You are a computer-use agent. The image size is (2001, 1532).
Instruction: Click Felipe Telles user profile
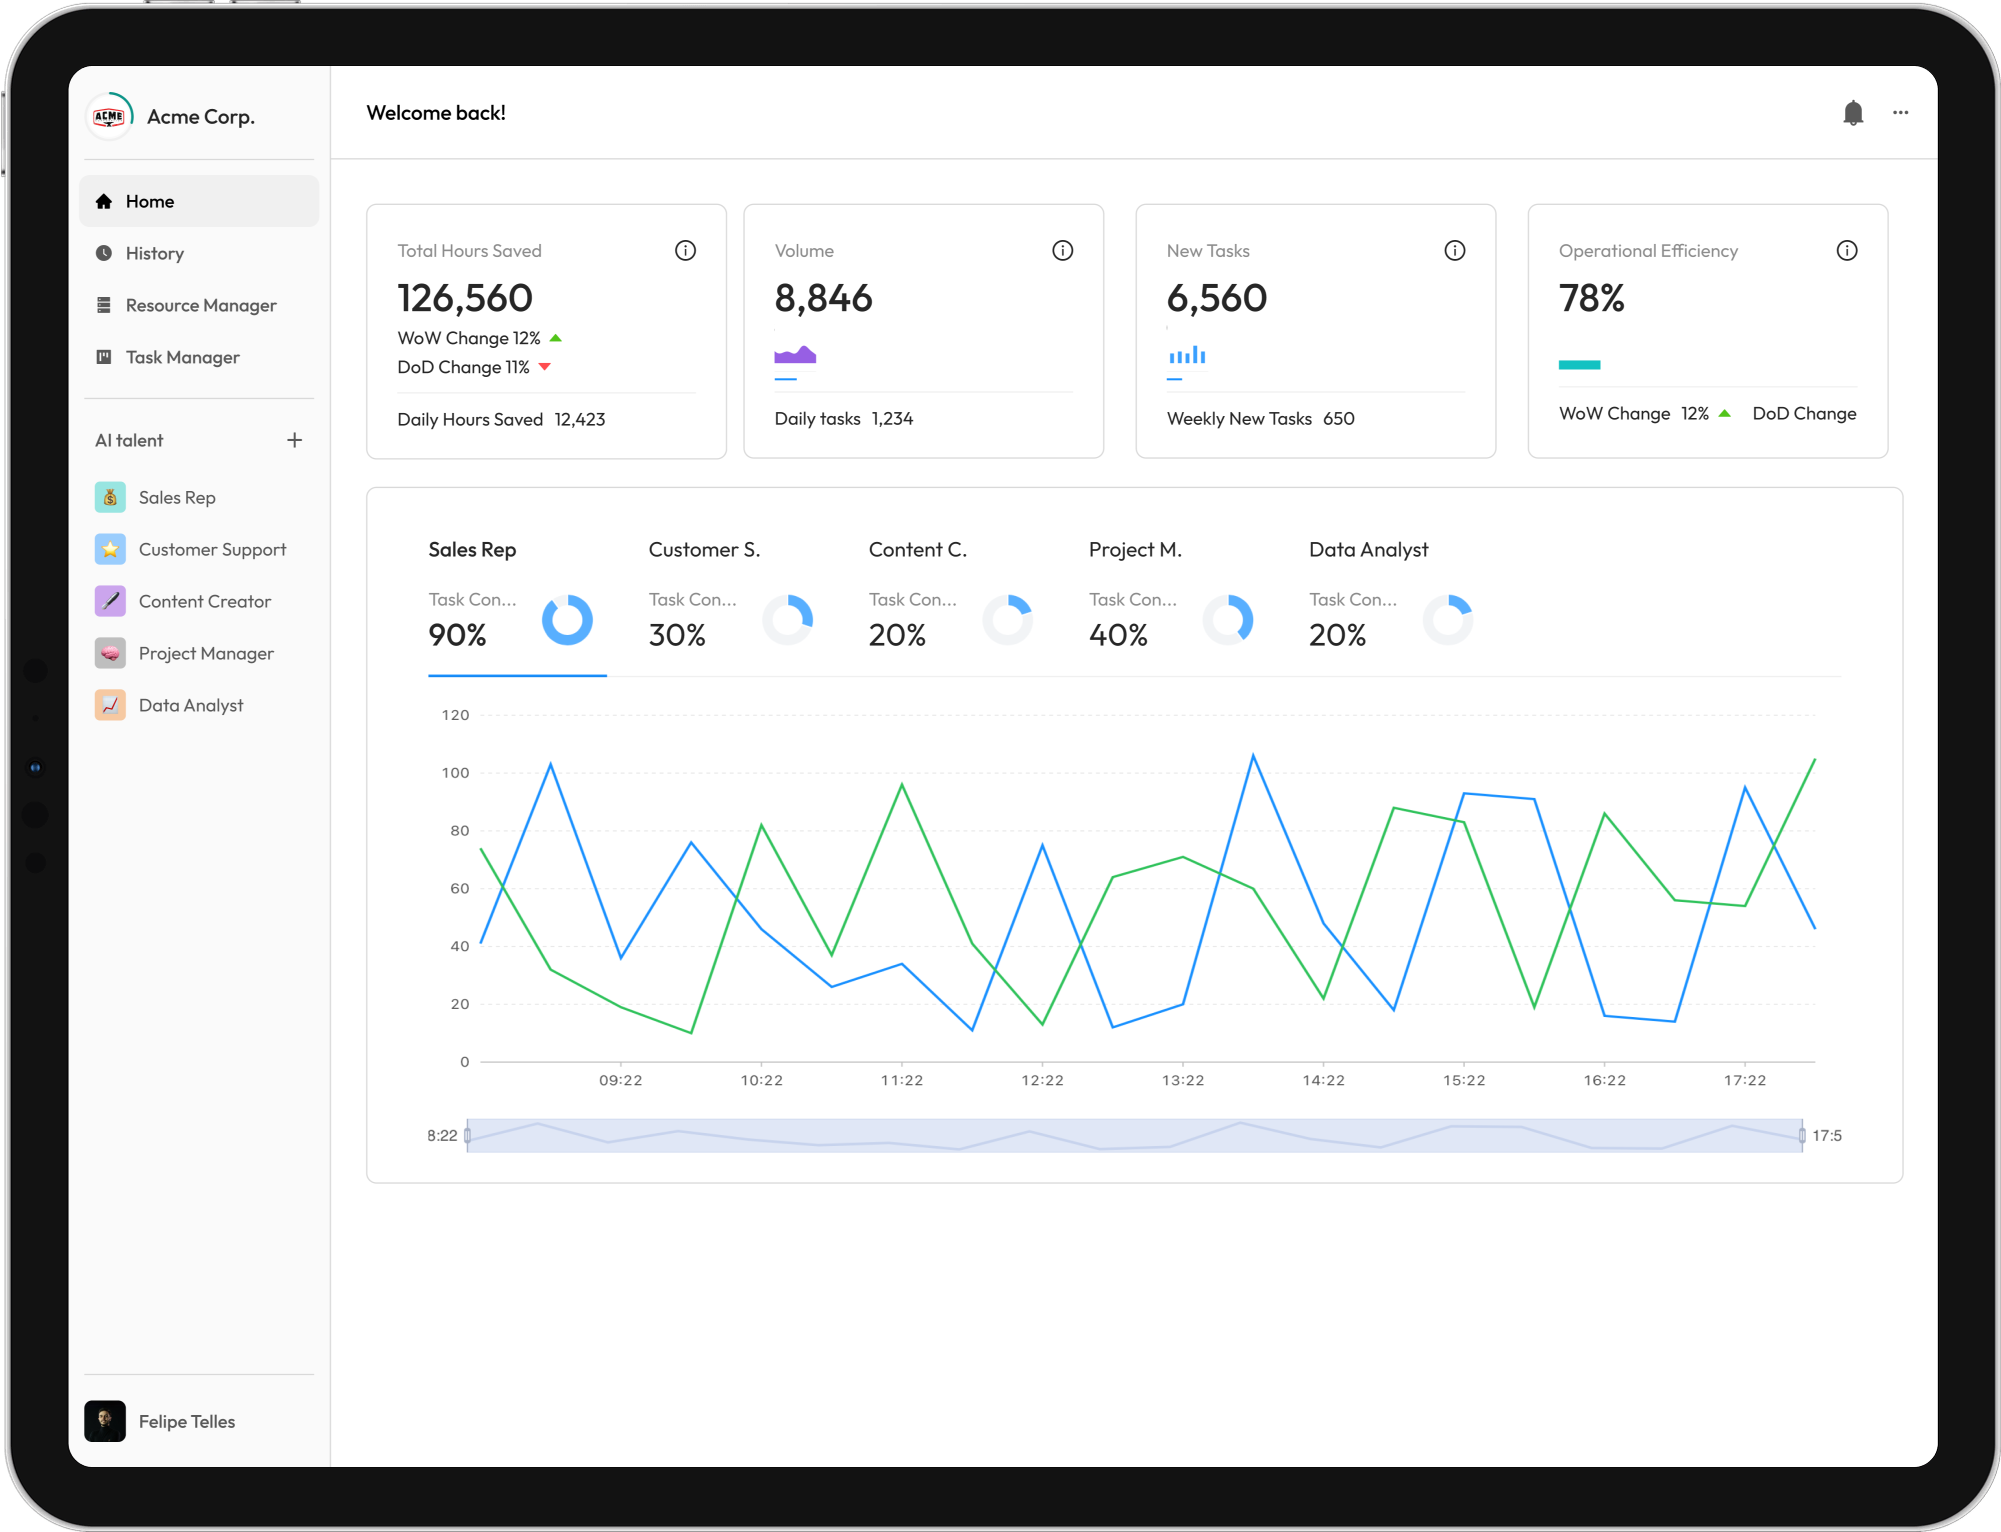click(x=186, y=1421)
